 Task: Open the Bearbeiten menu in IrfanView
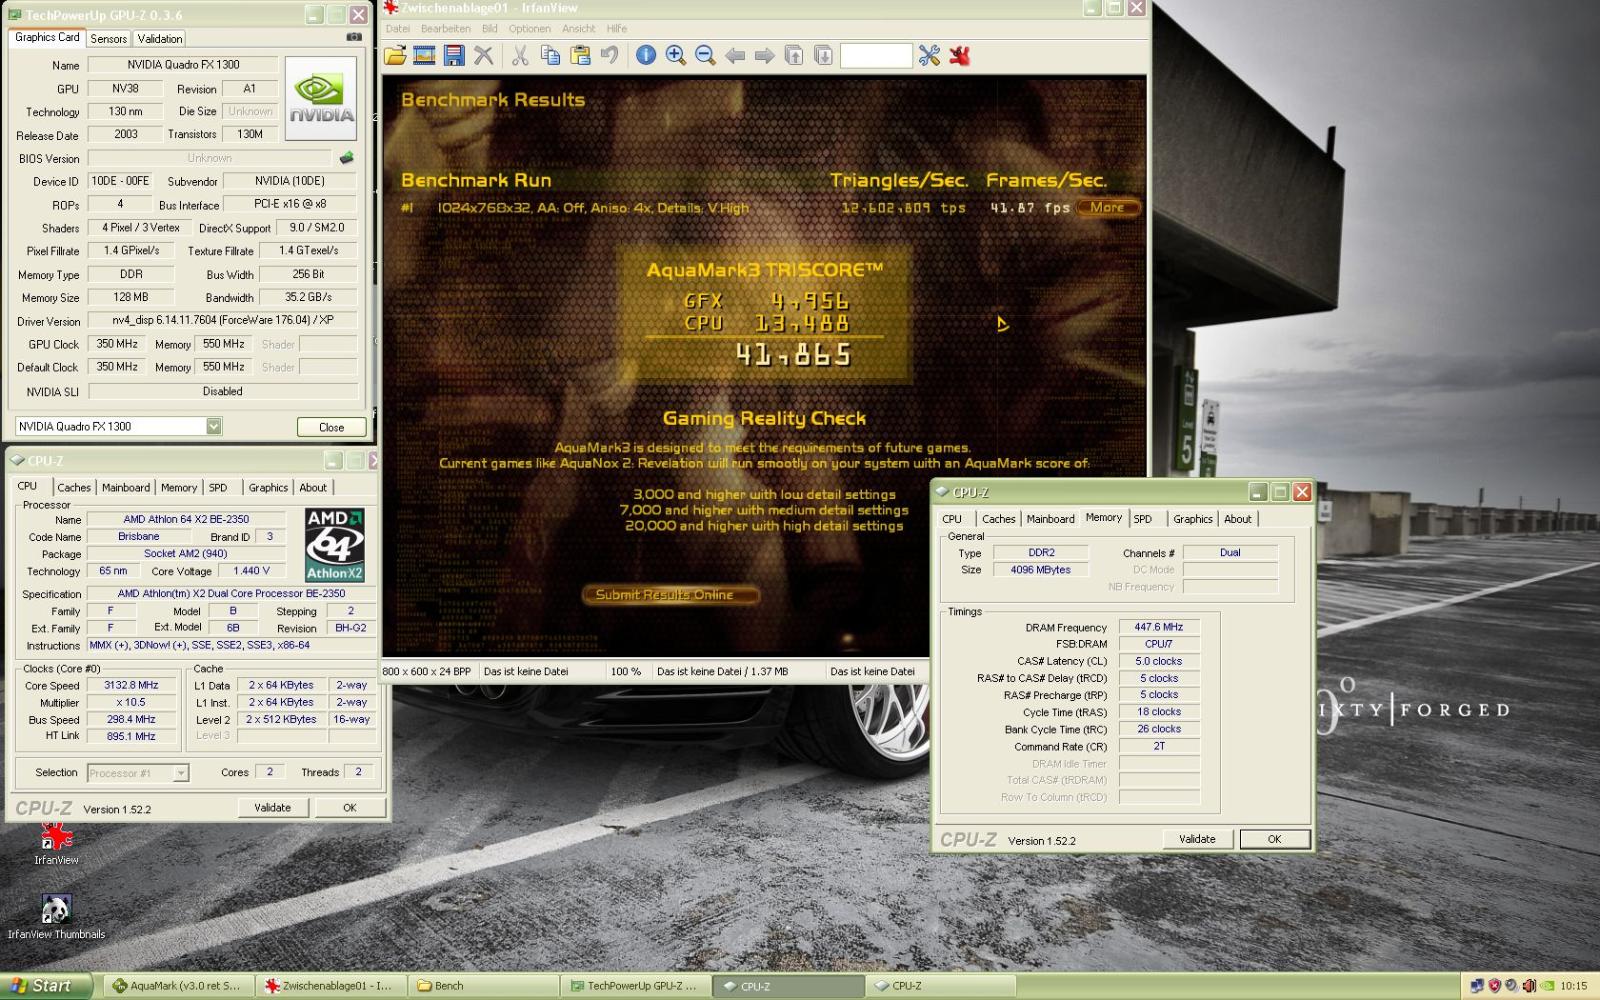coord(446,29)
